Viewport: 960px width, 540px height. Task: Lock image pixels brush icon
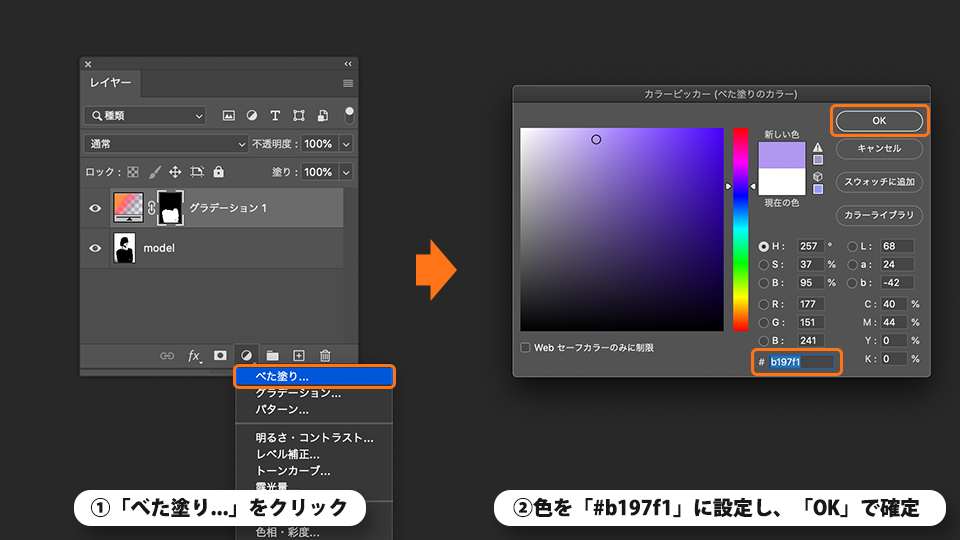[x=154, y=172]
